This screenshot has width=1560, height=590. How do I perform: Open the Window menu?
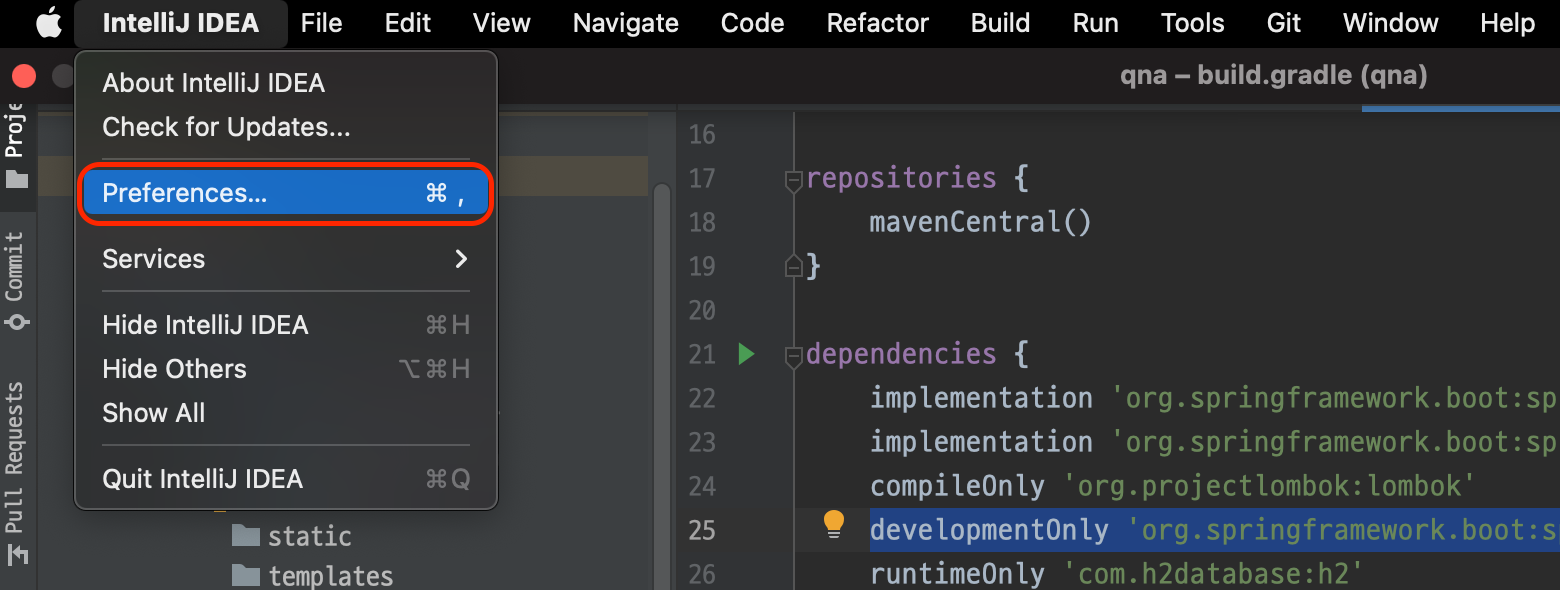1390,23
